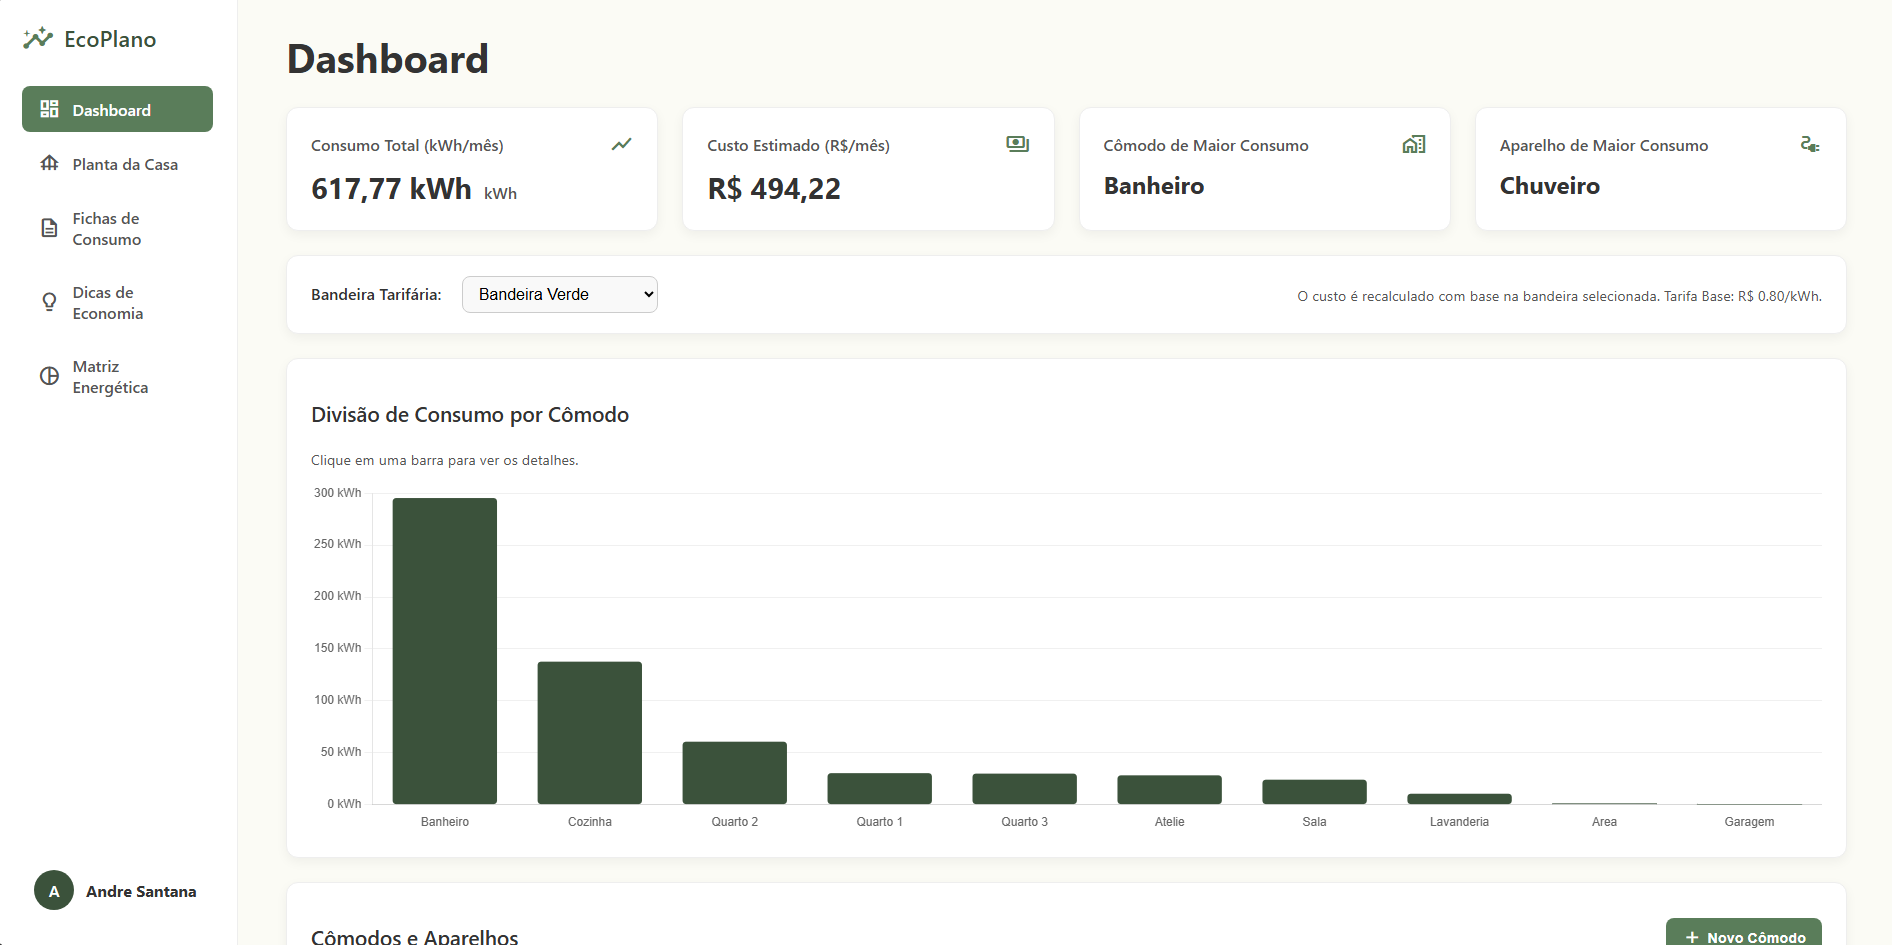Open the Andre Santana user avatar

tap(54, 890)
